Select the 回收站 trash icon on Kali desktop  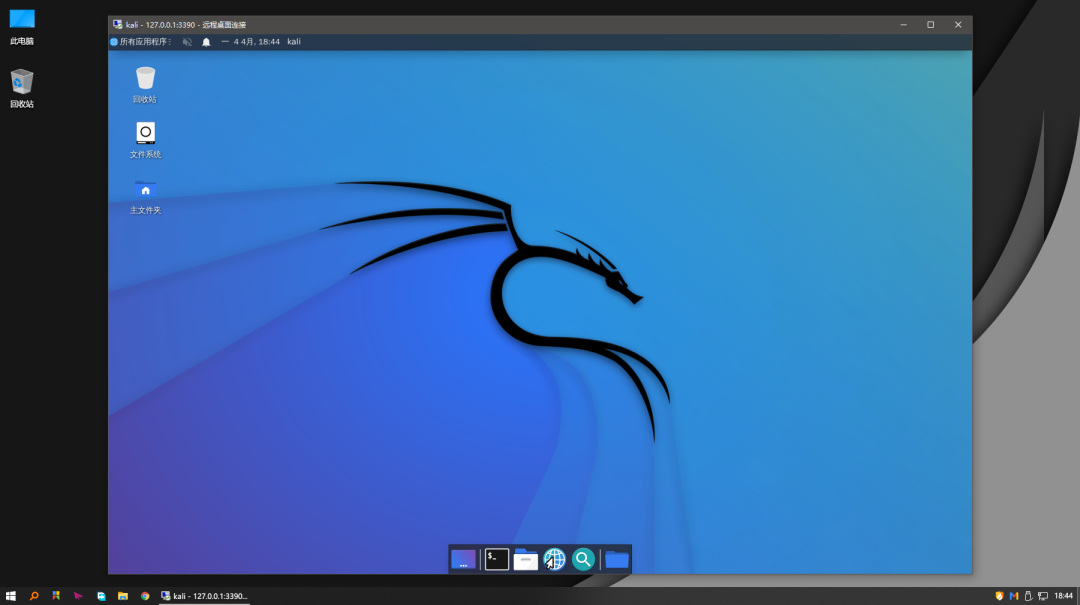tap(145, 85)
